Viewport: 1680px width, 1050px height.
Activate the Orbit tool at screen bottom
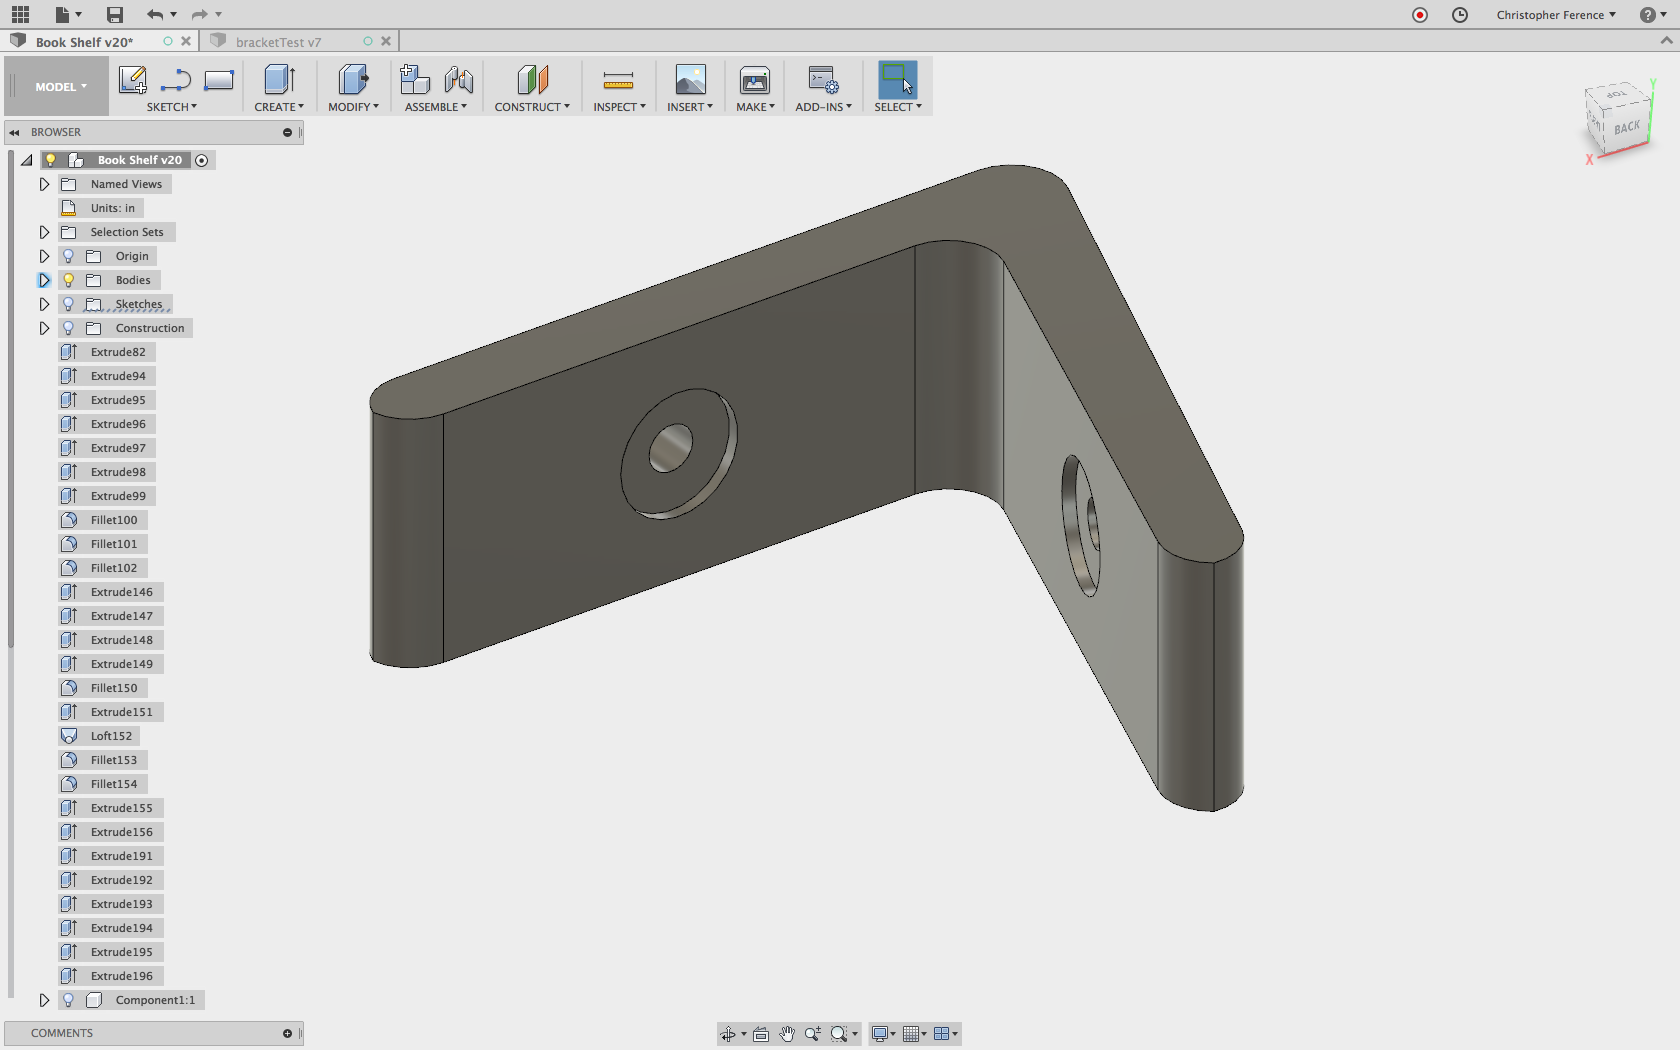(728, 1034)
